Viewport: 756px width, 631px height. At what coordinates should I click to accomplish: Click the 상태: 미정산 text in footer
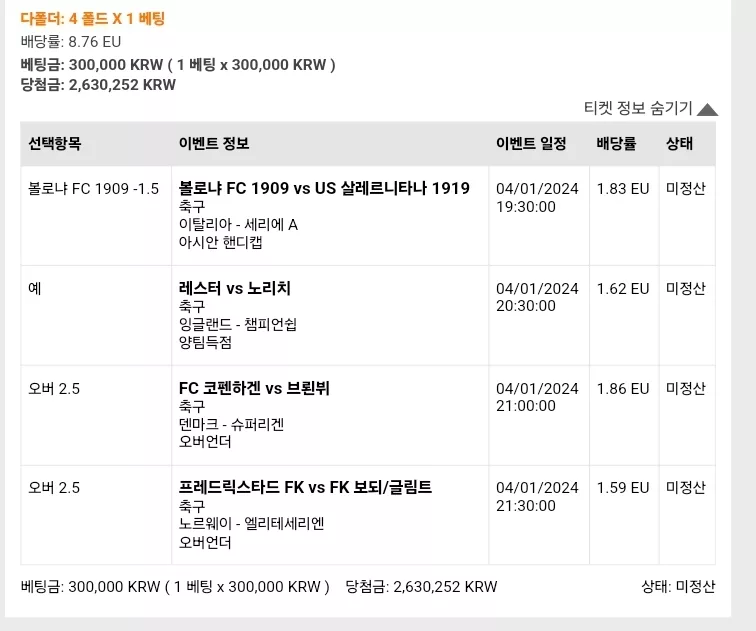click(x=678, y=587)
